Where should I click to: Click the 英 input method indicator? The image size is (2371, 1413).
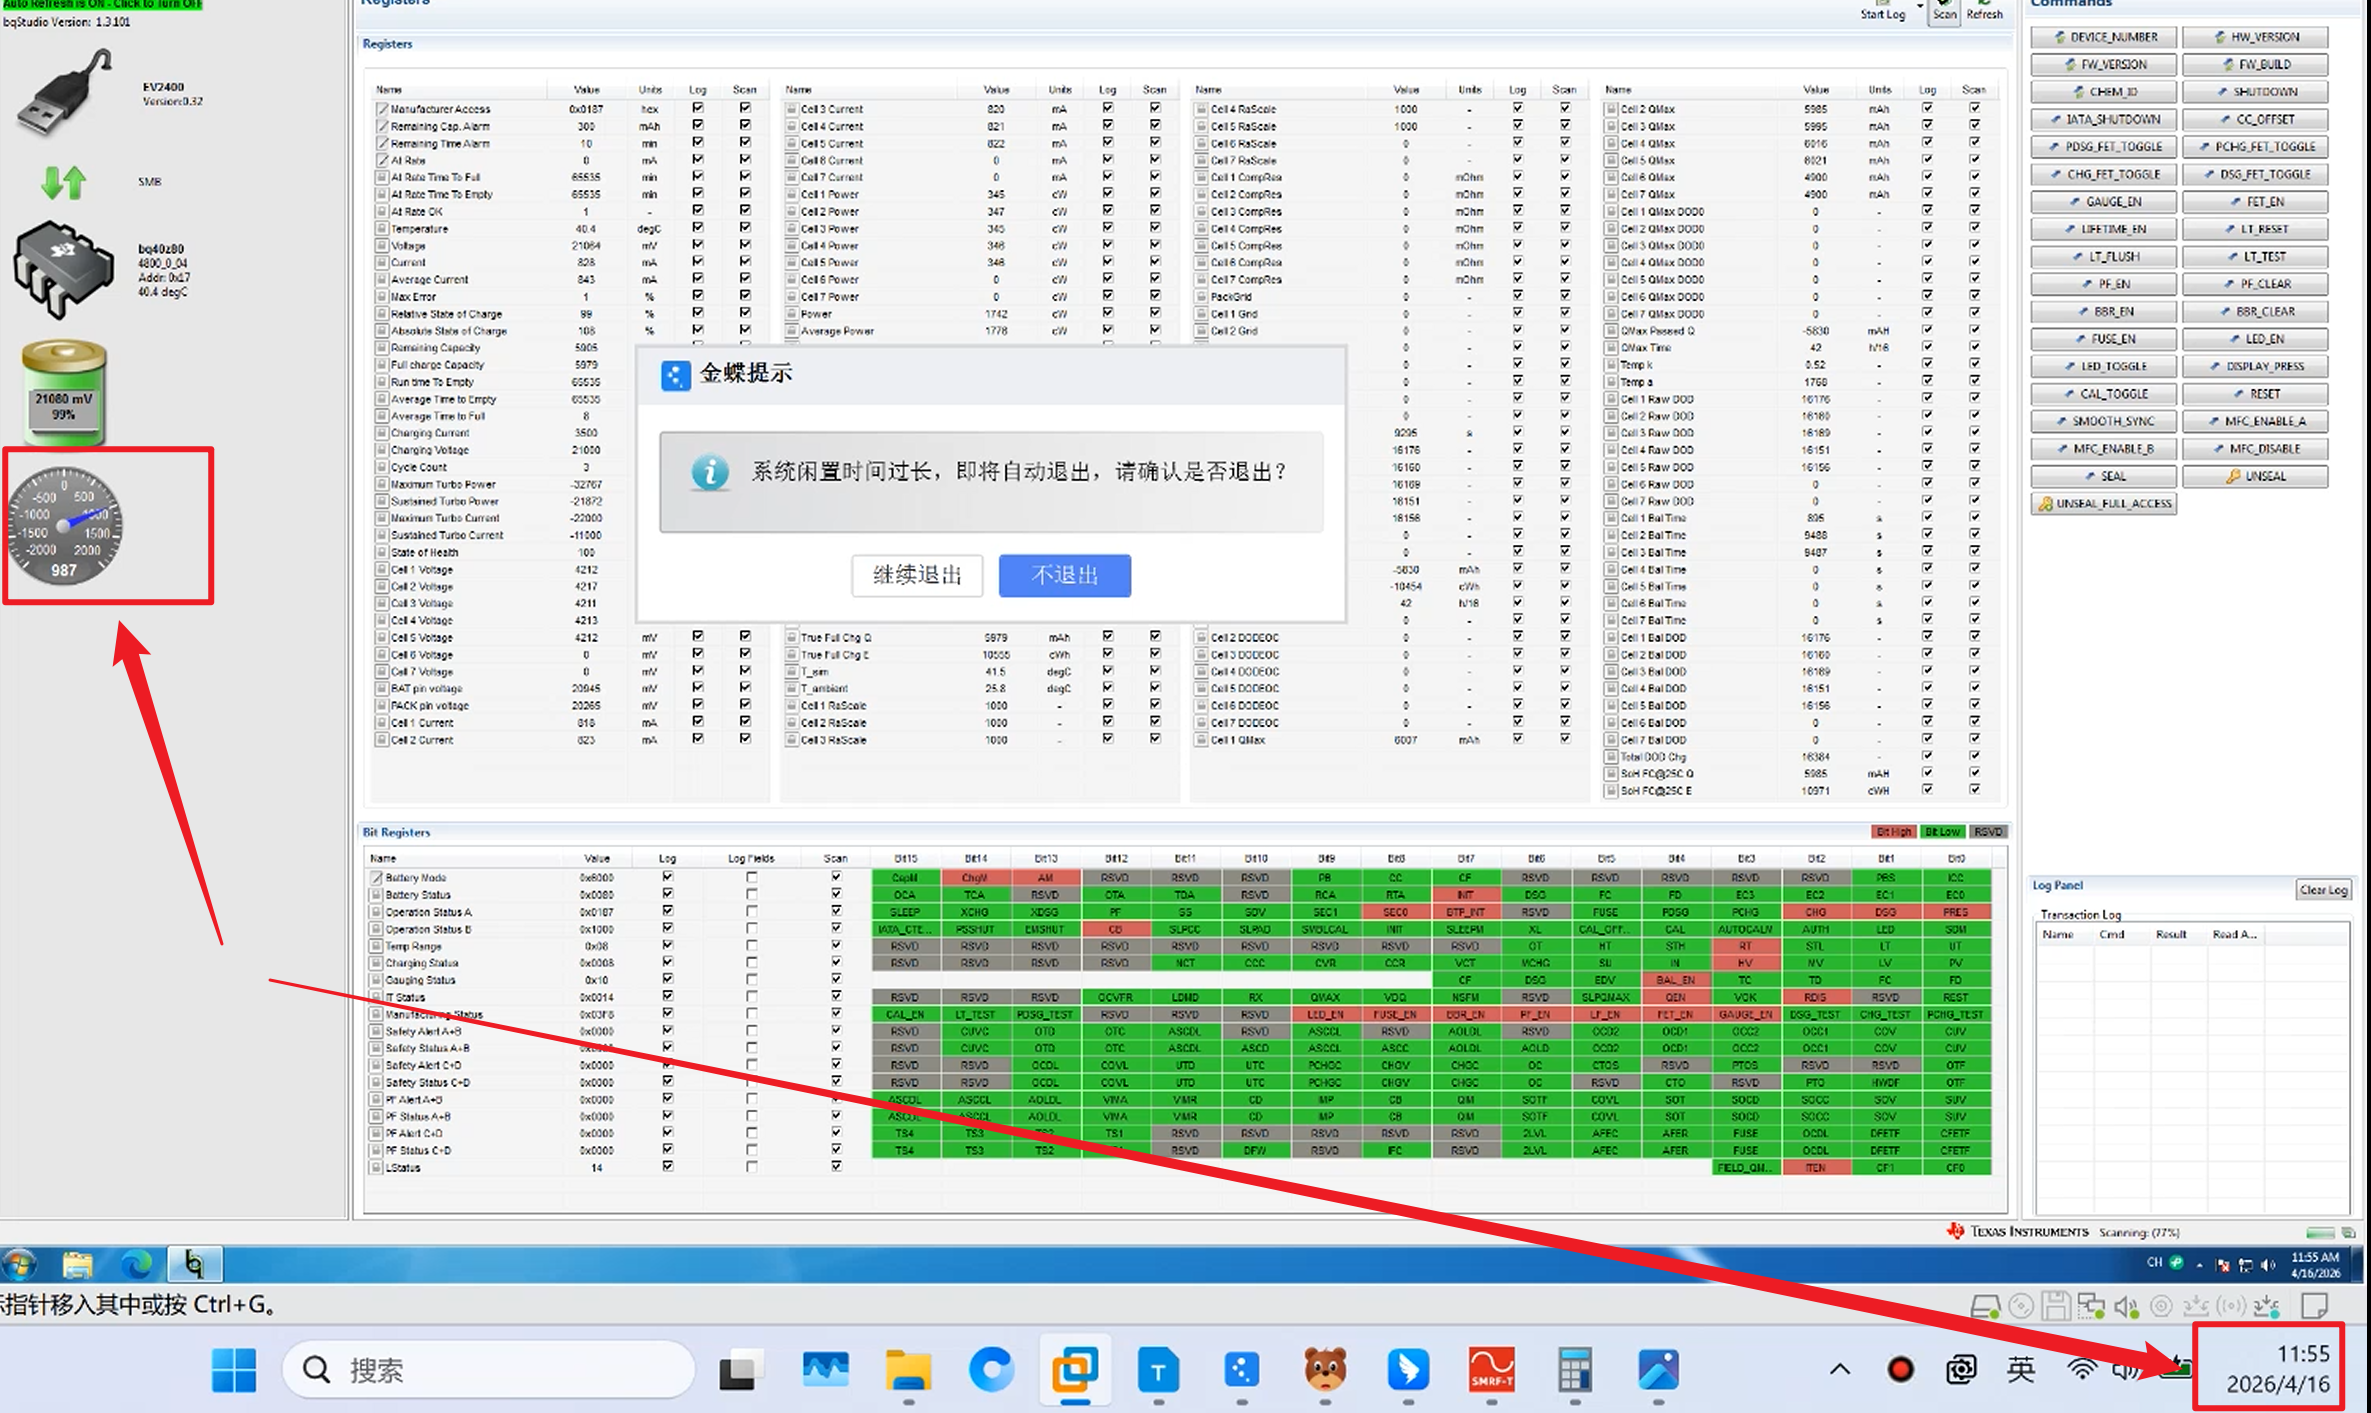click(2021, 1370)
